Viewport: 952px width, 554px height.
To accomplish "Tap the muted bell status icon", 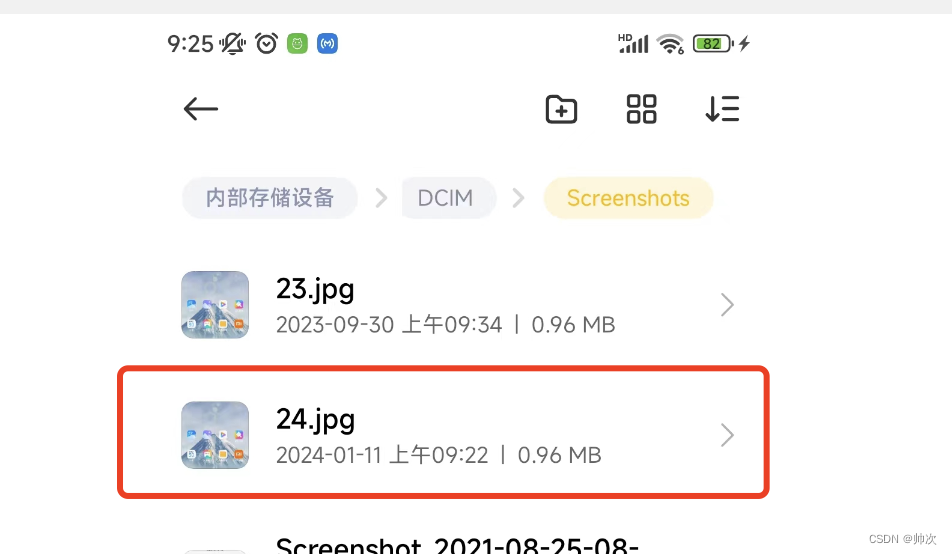I will [233, 44].
